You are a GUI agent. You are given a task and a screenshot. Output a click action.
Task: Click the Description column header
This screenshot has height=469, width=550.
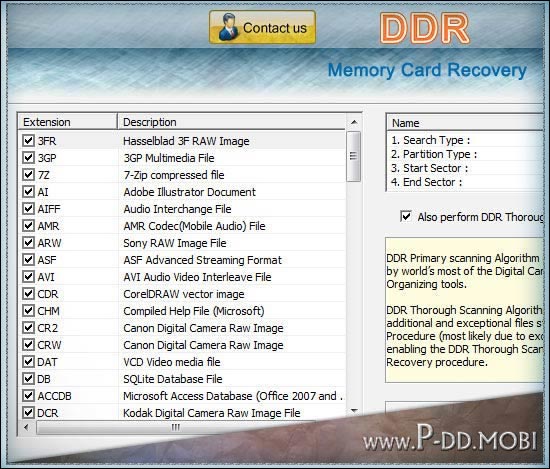[232, 122]
